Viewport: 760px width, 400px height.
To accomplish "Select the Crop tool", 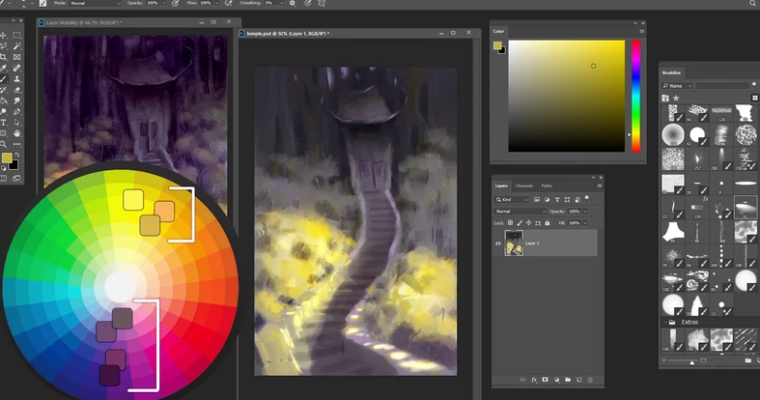I will [3, 57].
